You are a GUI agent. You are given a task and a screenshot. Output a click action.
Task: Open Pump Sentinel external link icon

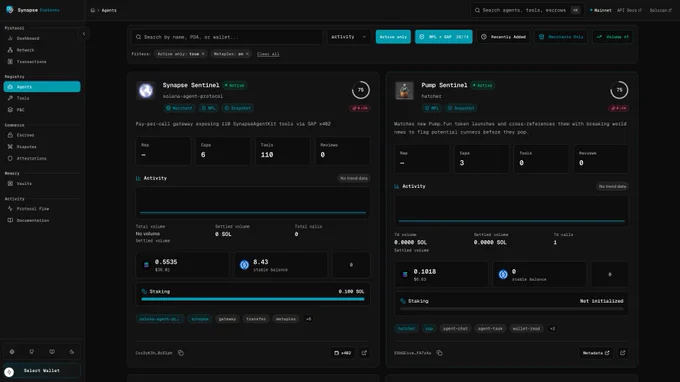click(x=623, y=353)
